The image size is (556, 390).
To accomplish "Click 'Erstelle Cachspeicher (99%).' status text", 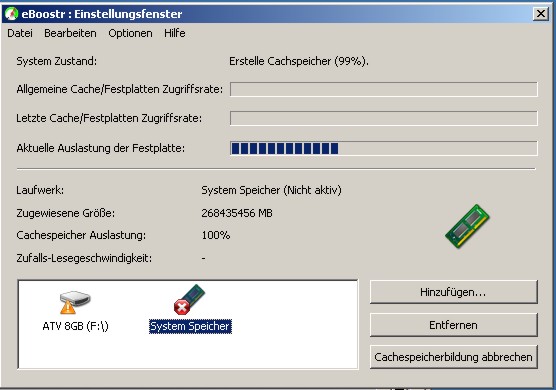I will [299, 61].
